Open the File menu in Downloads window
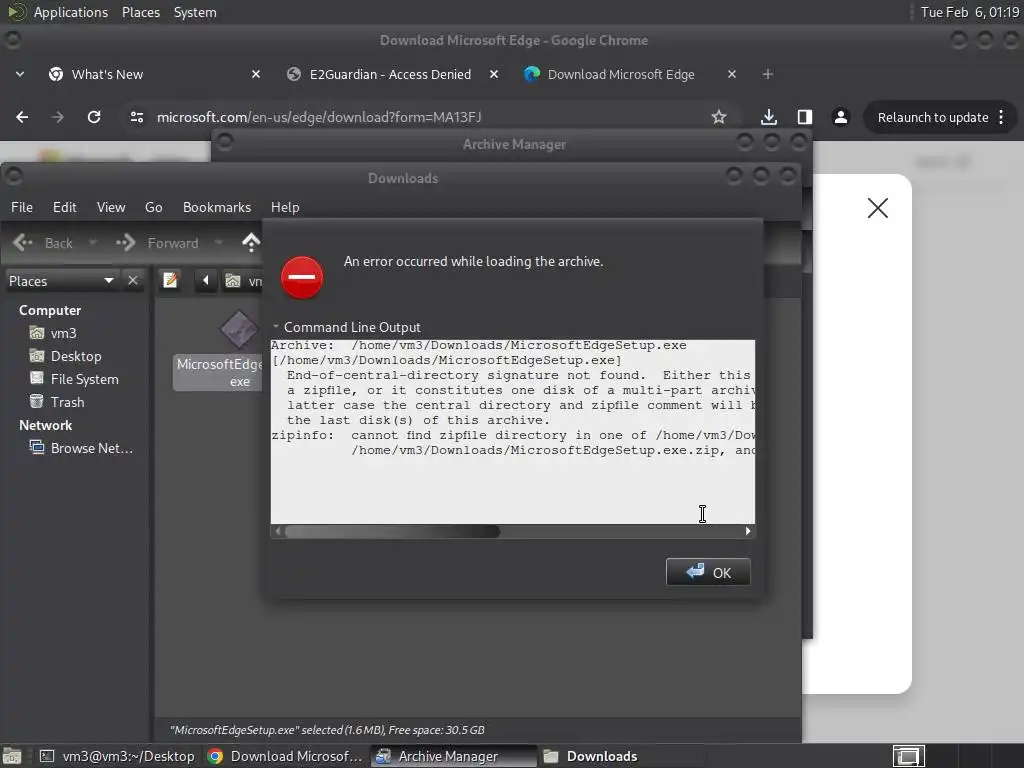Screen dimensions: 1024x768 pyautogui.click(x=22, y=207)
